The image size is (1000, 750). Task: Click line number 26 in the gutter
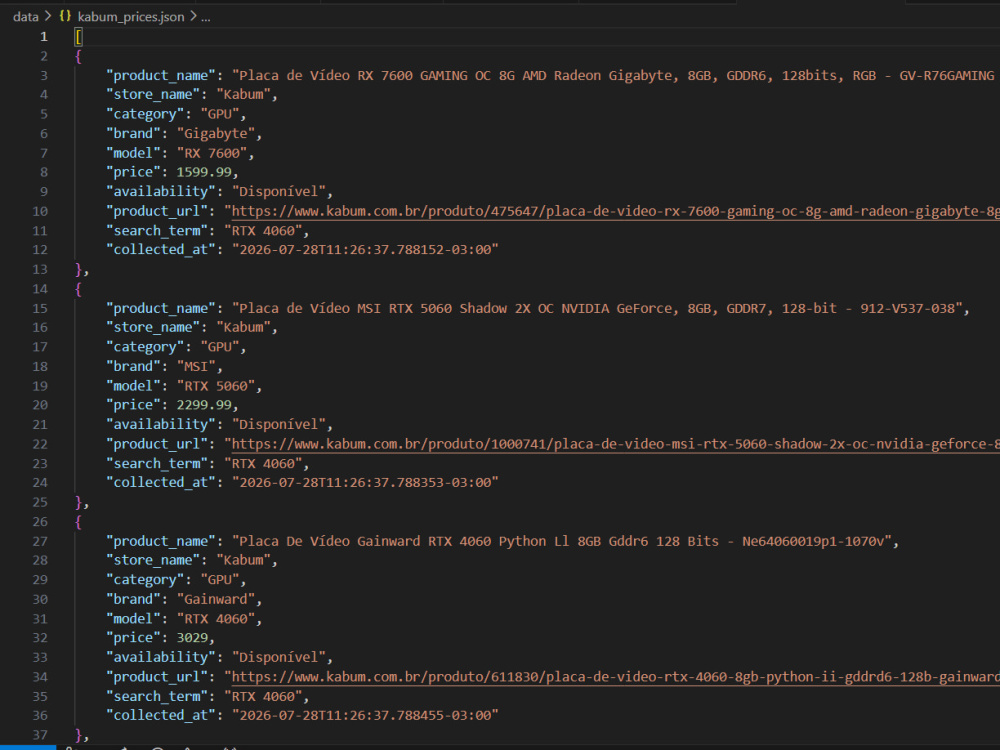(x=40, y=522)
